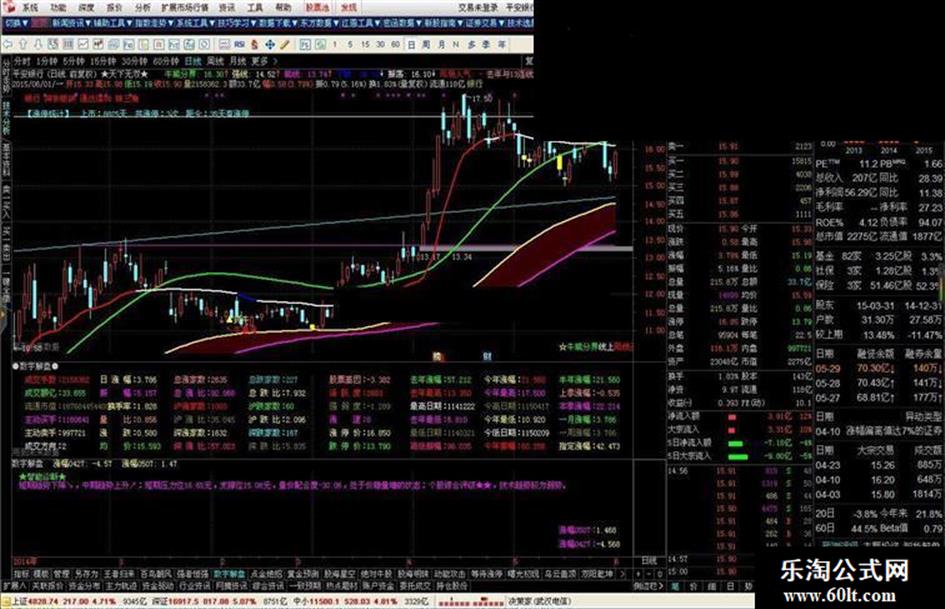Select the yellow pencil drawing tool
This screenshot has width=945, height=609.
pos(285,45)
